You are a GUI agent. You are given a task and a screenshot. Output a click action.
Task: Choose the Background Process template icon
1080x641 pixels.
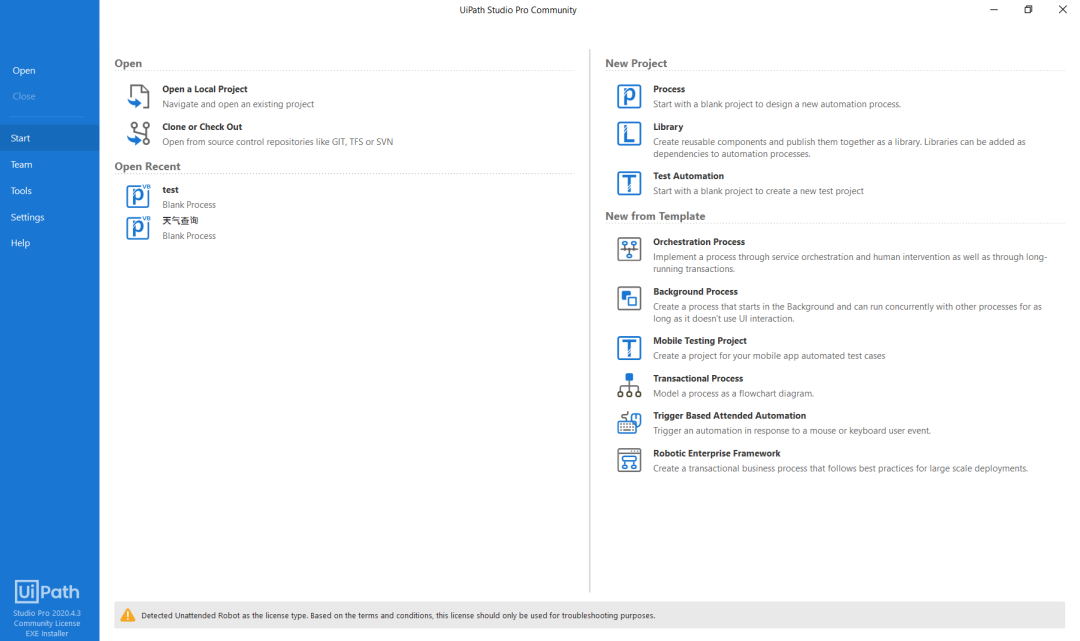(x=629, y=299)
